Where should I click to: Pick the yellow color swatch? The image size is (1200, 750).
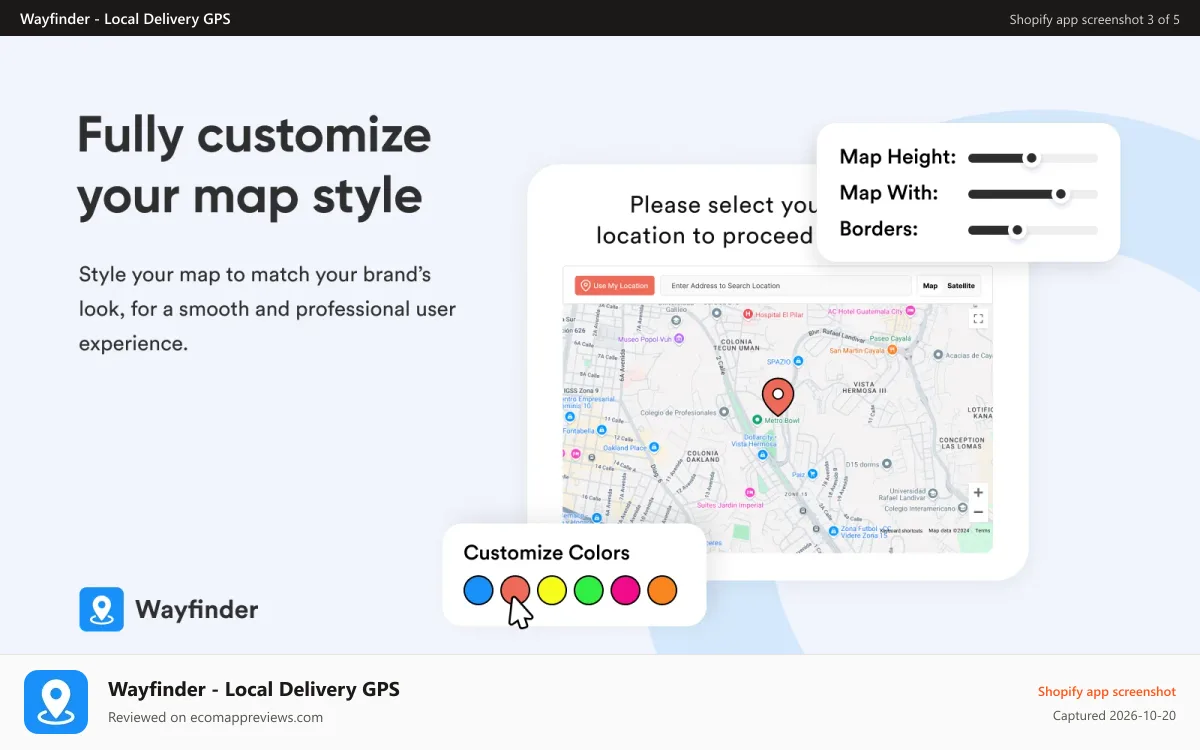(x=552, y=590)
